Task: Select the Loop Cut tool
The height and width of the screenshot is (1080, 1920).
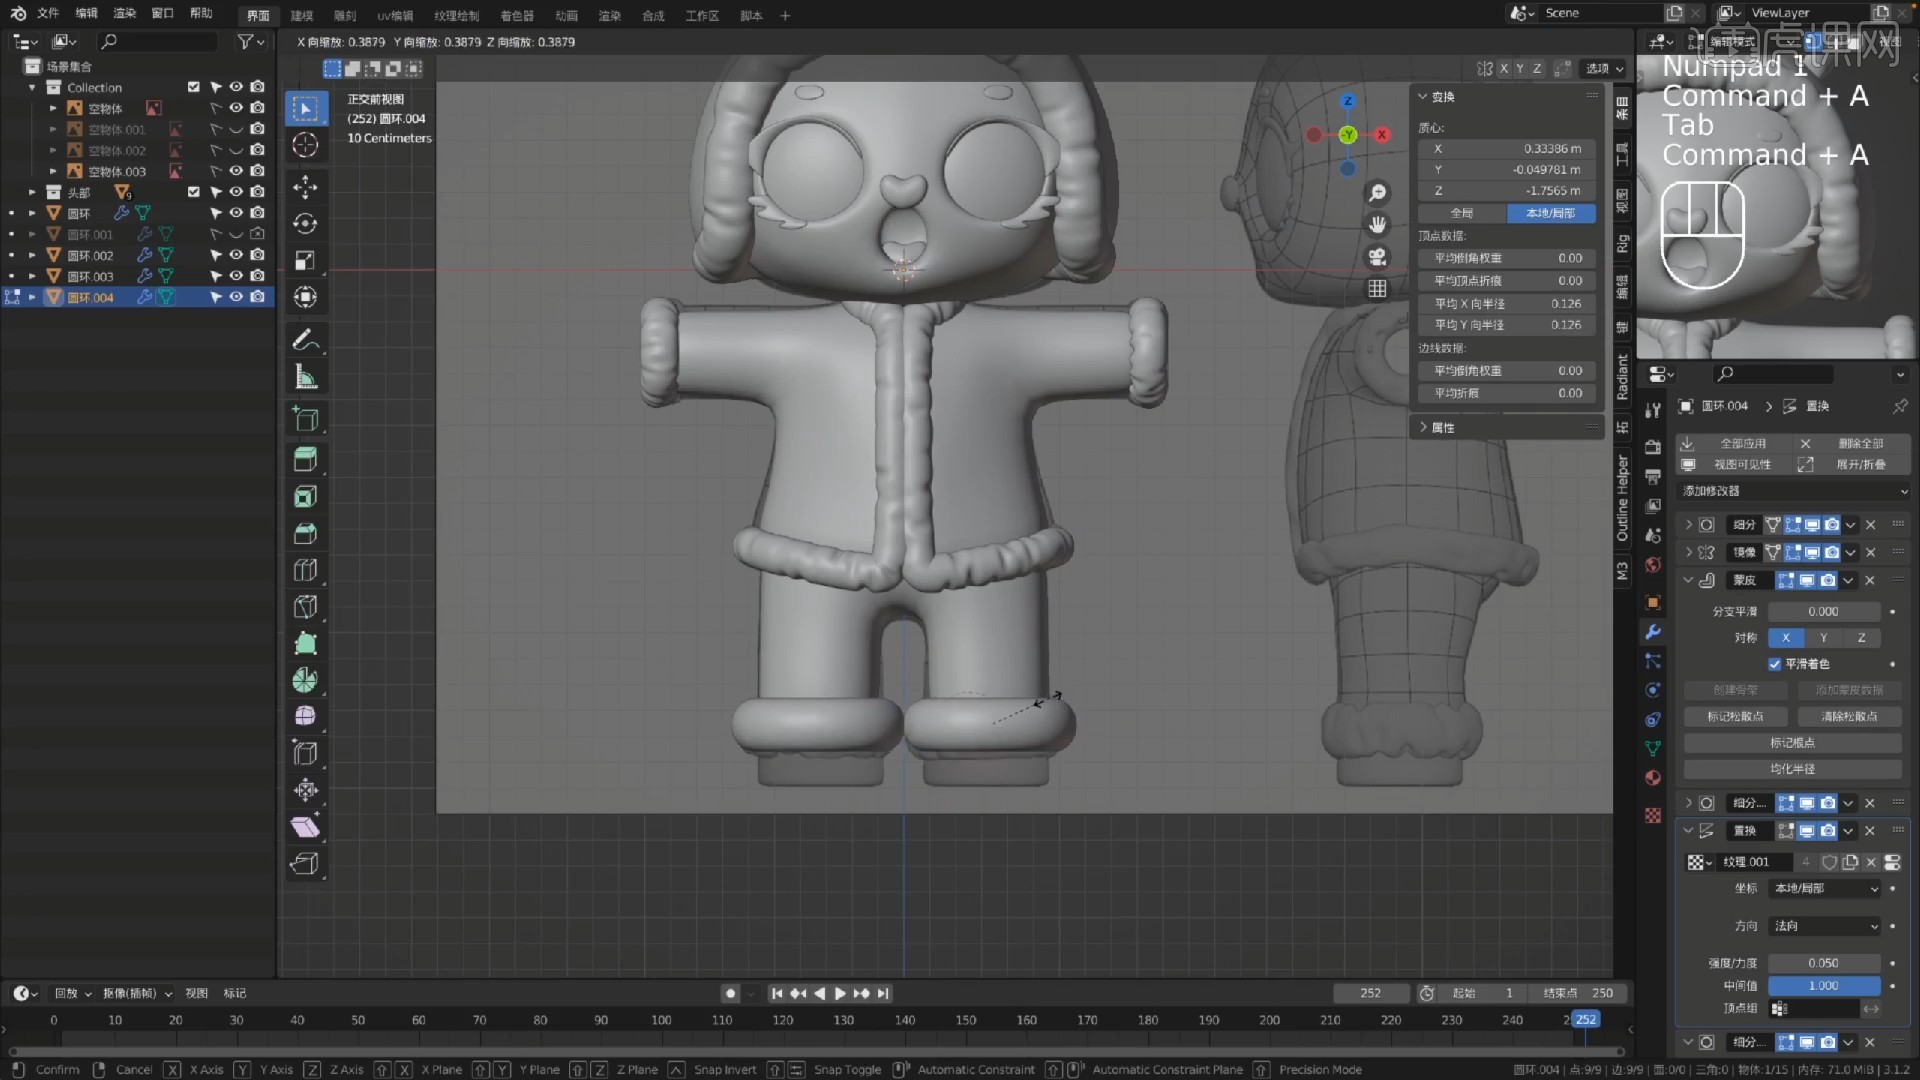Action: click(306, 570)
